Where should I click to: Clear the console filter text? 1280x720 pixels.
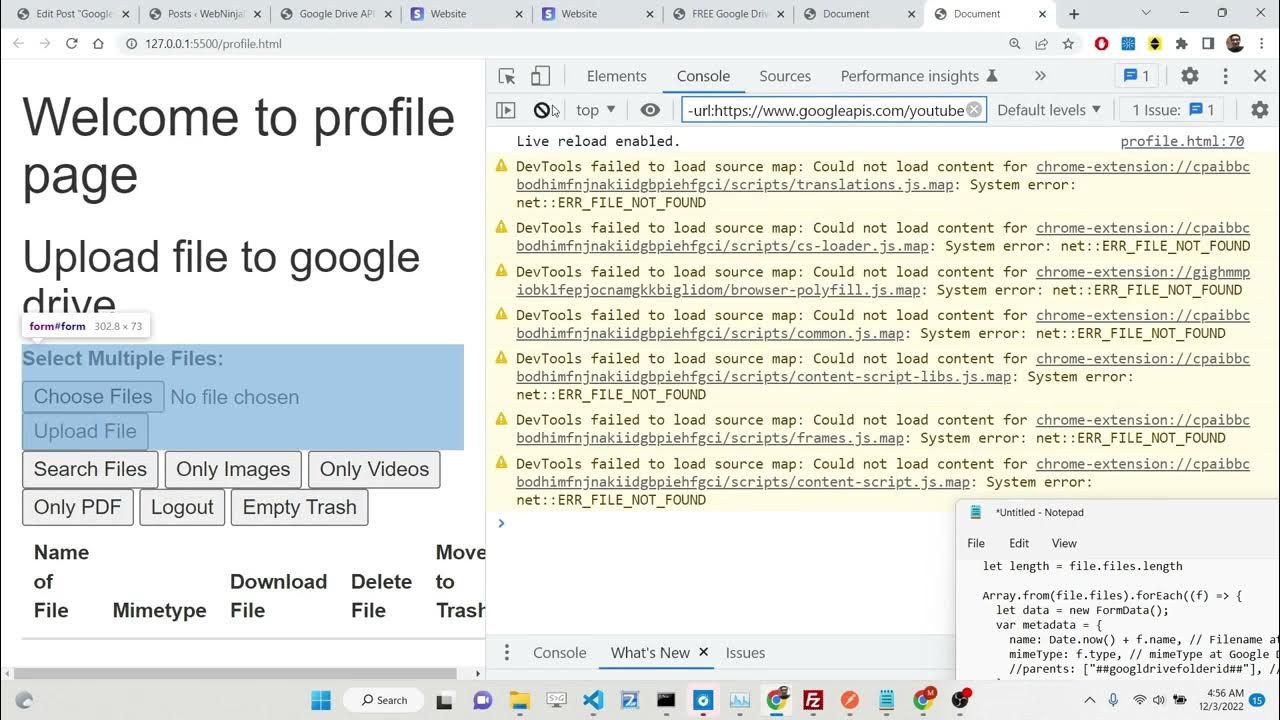click(x=973, y=110)
